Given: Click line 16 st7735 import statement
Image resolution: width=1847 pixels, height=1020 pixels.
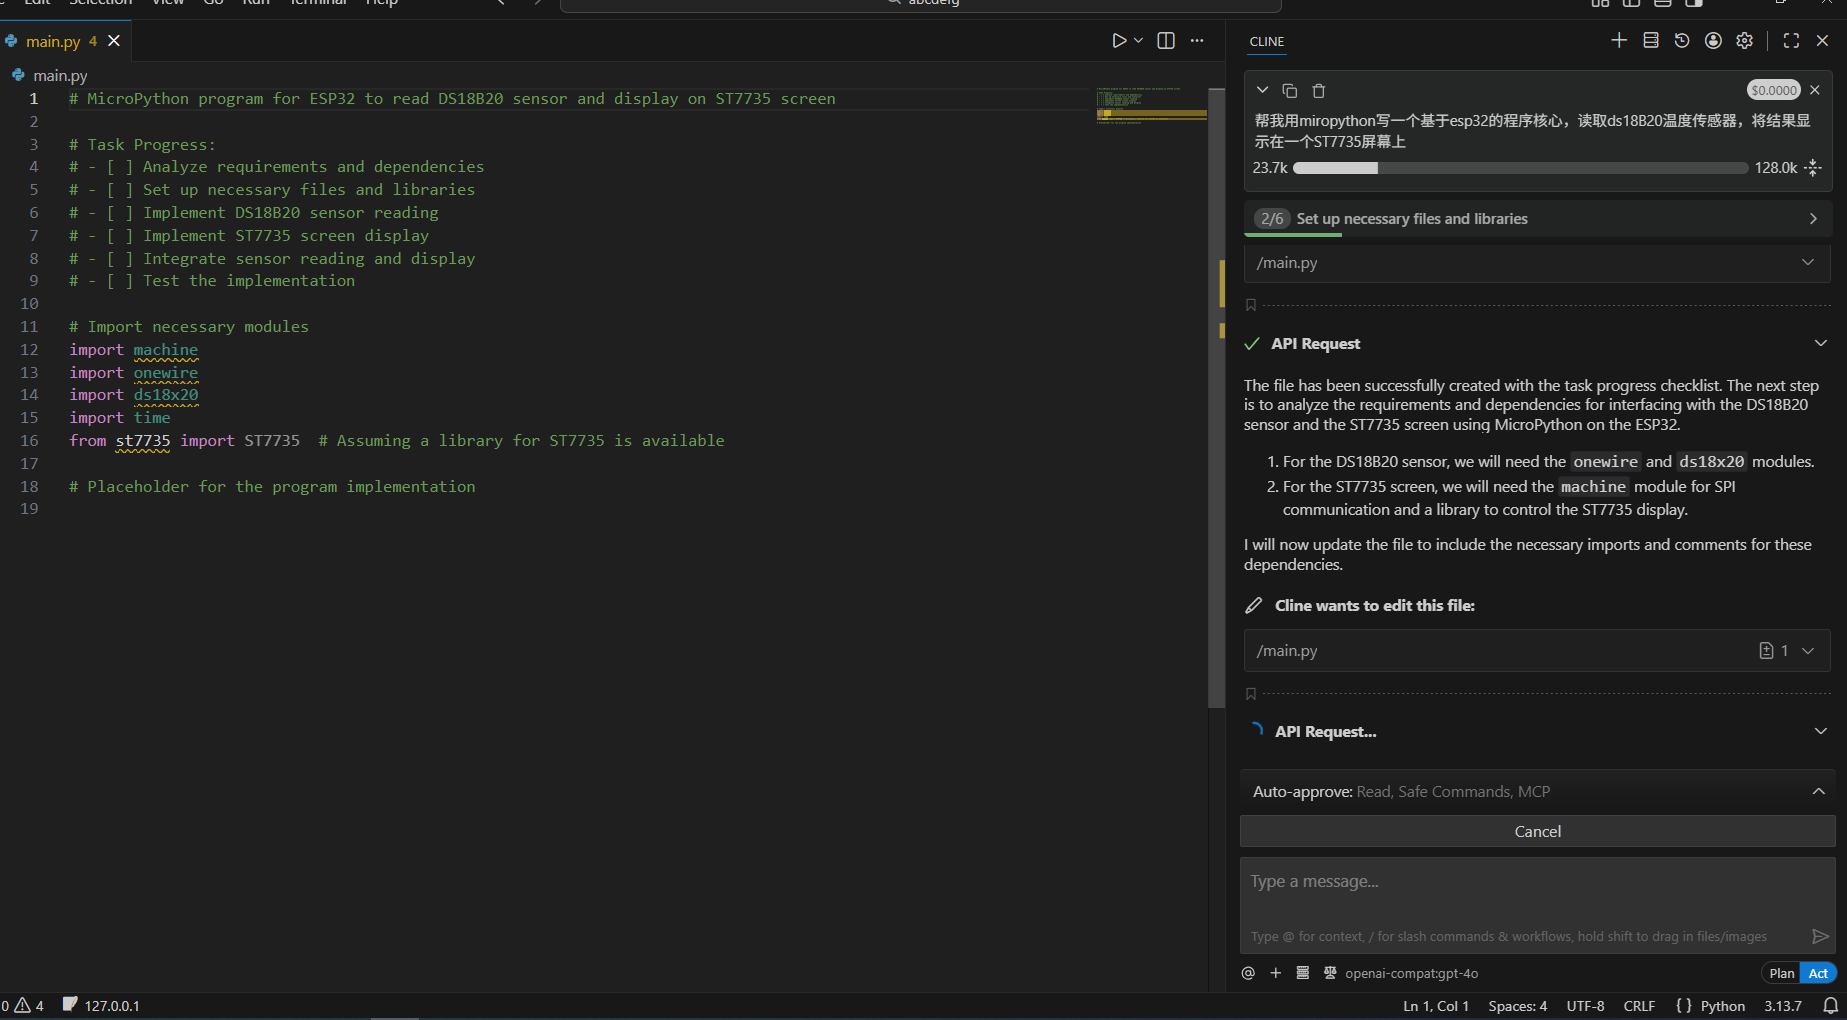Looking at the screenshot, I should [397, 440].
